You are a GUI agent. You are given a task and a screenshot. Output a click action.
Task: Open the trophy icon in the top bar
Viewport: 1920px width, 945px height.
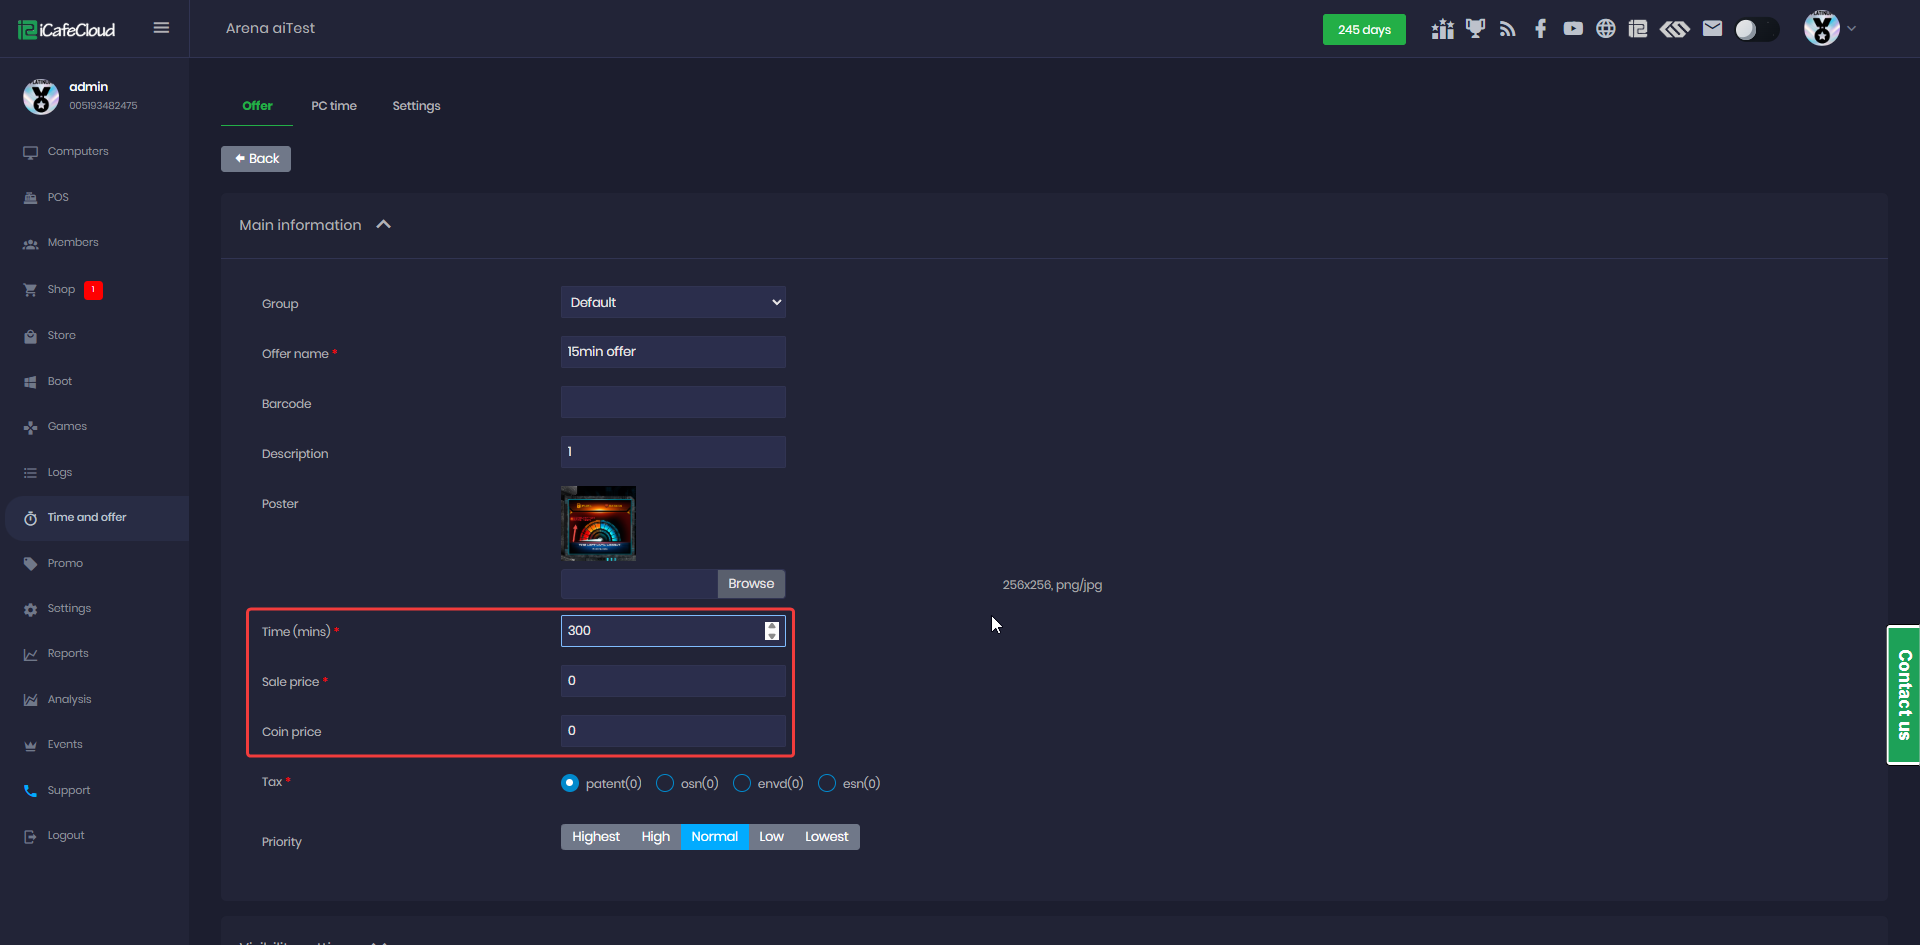(1475, 29)
